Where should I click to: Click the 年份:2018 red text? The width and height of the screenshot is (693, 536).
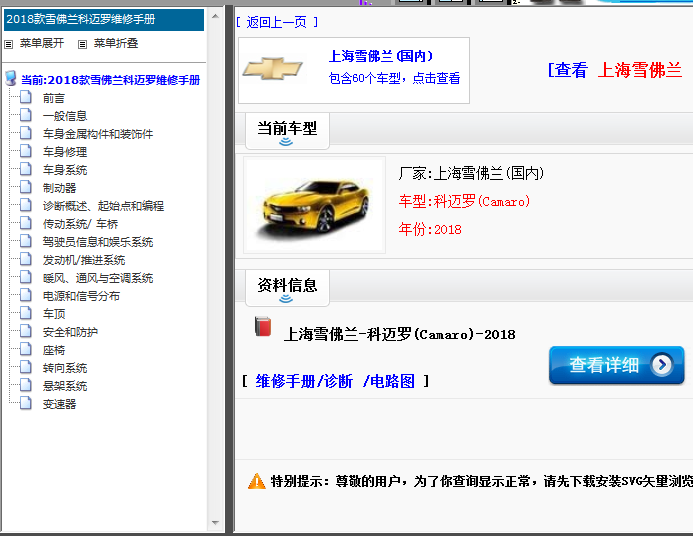[430, 229]
